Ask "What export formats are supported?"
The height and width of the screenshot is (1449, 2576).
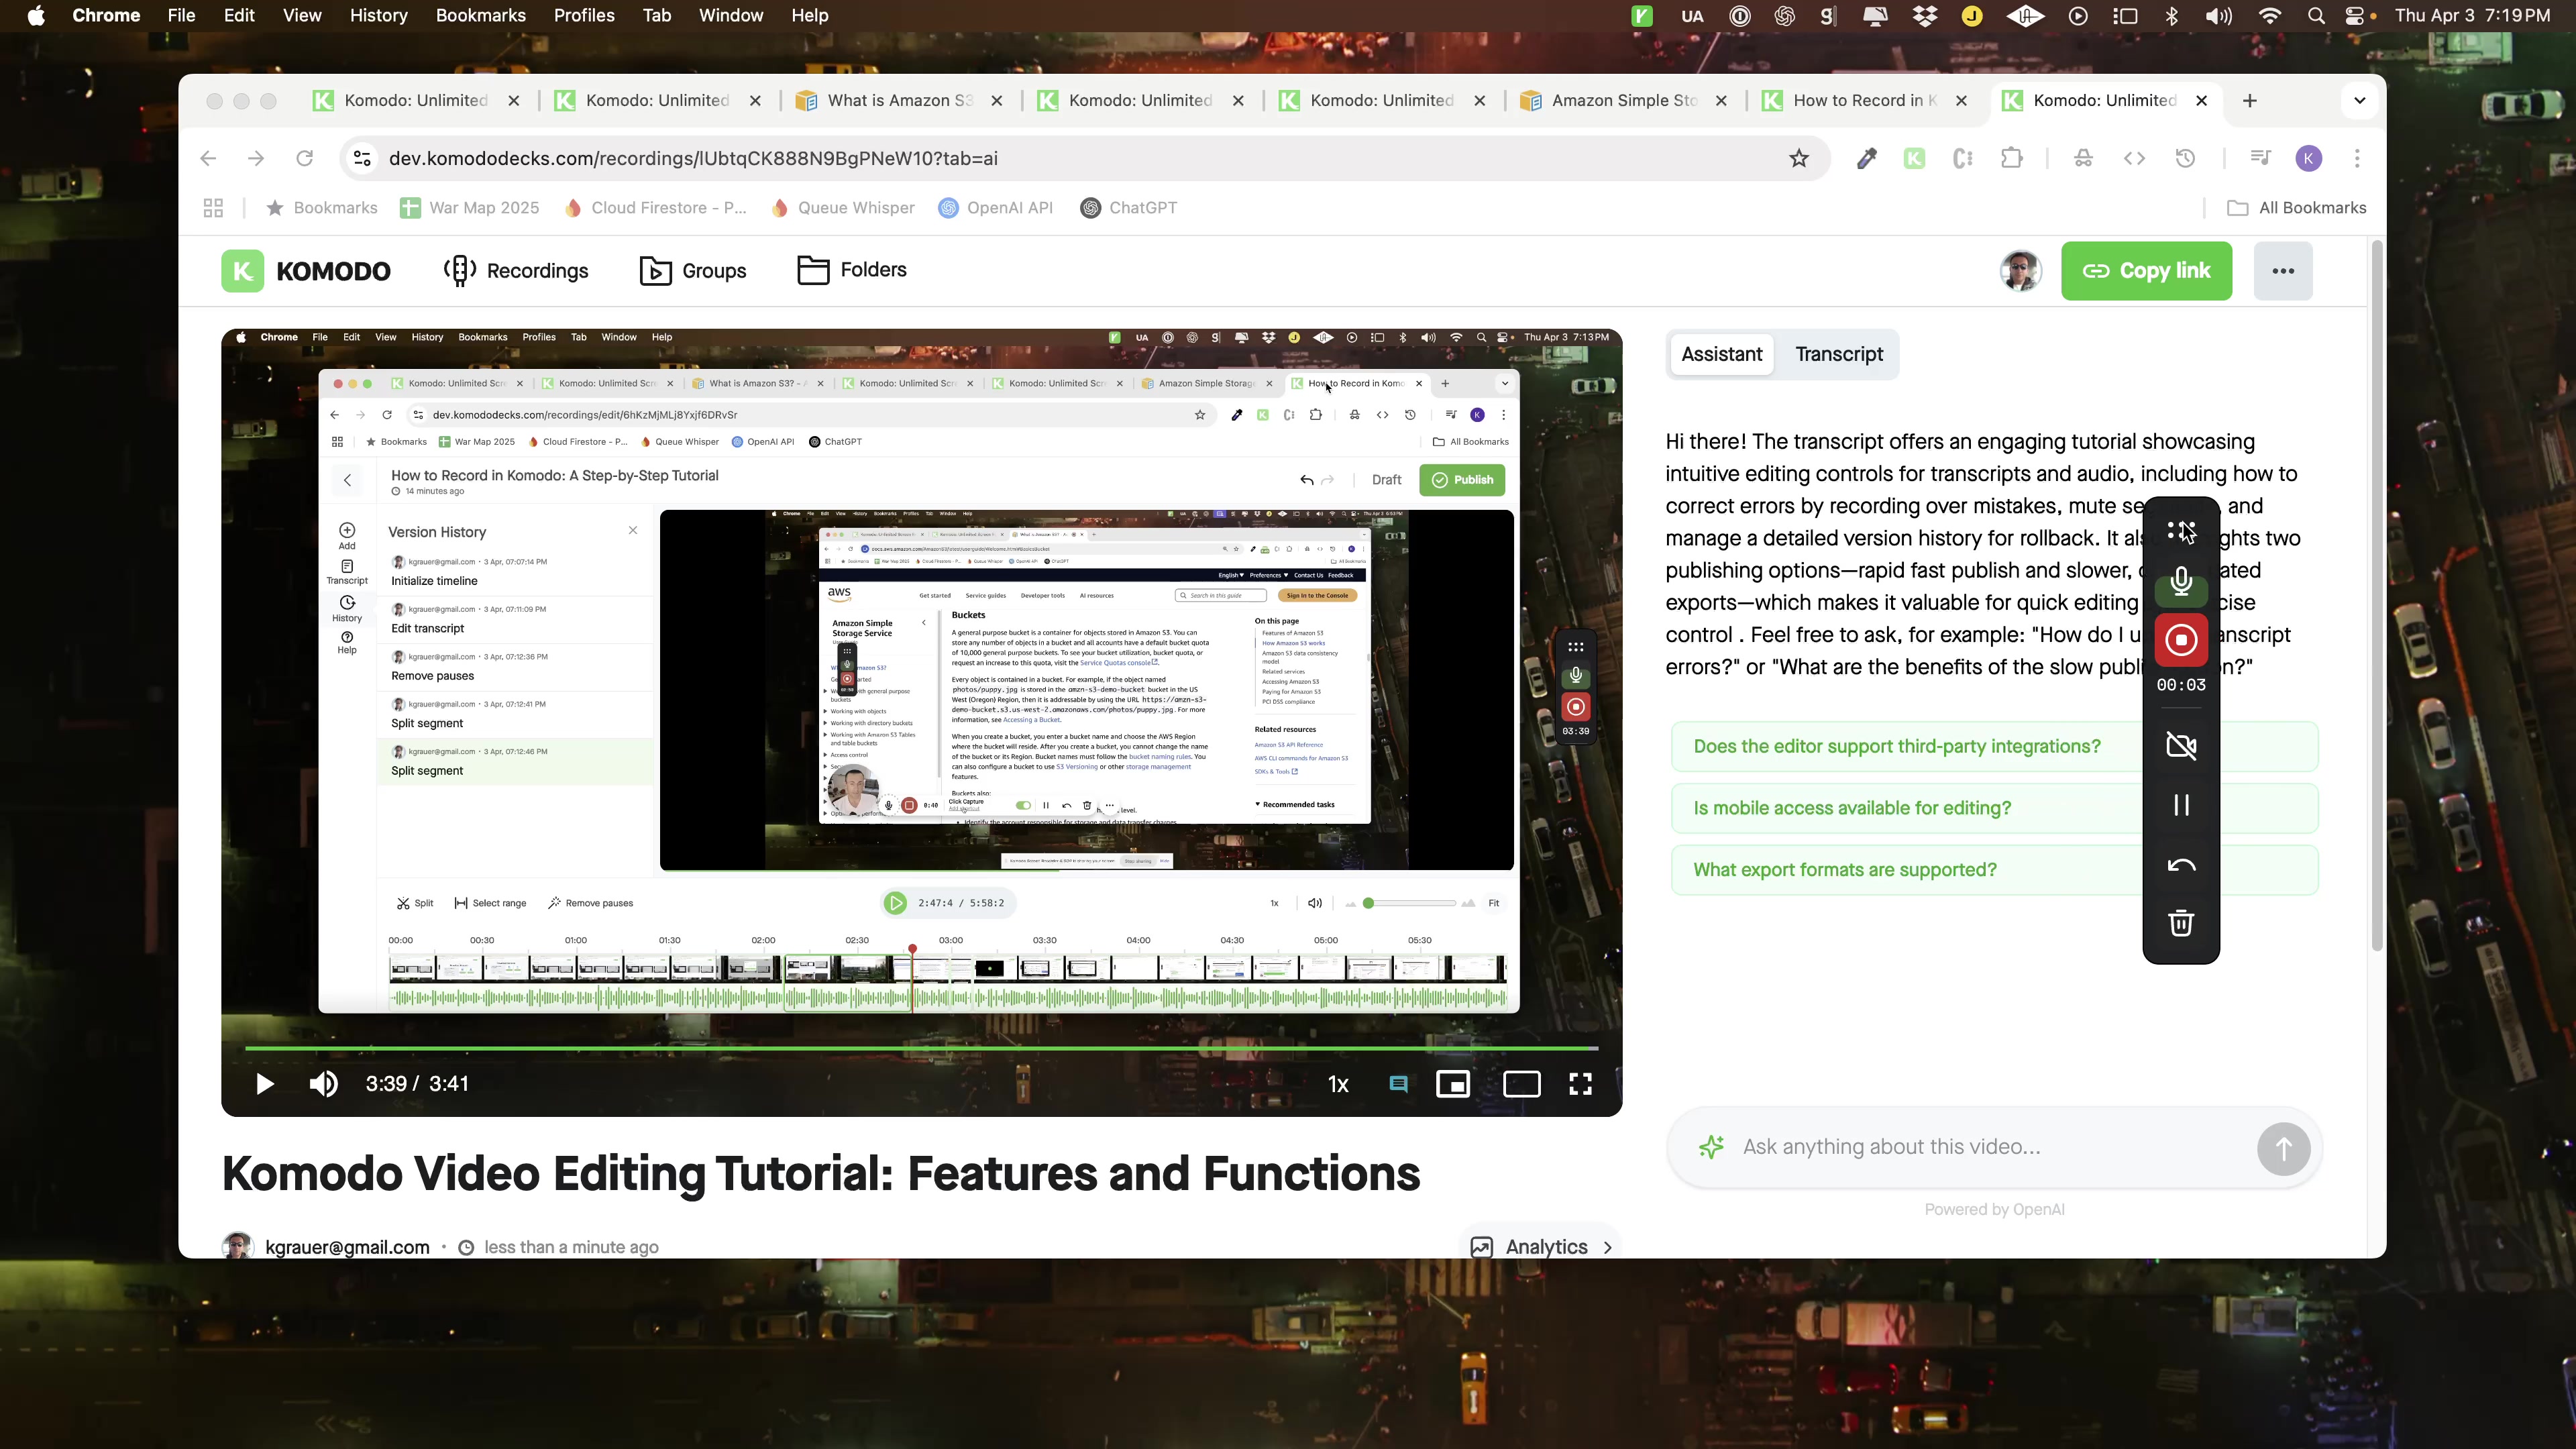click(x=1844, y=870)
